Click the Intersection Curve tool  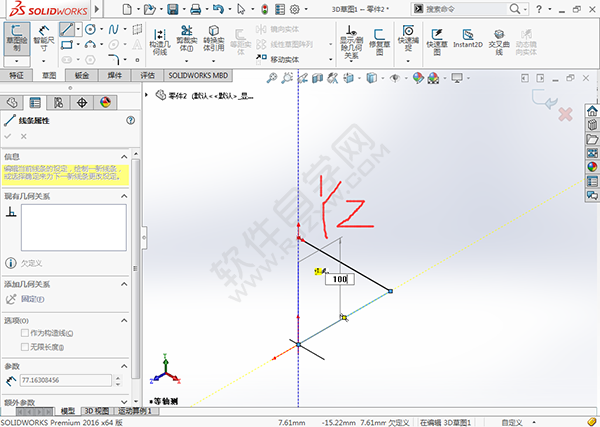(x=499, y=41)
